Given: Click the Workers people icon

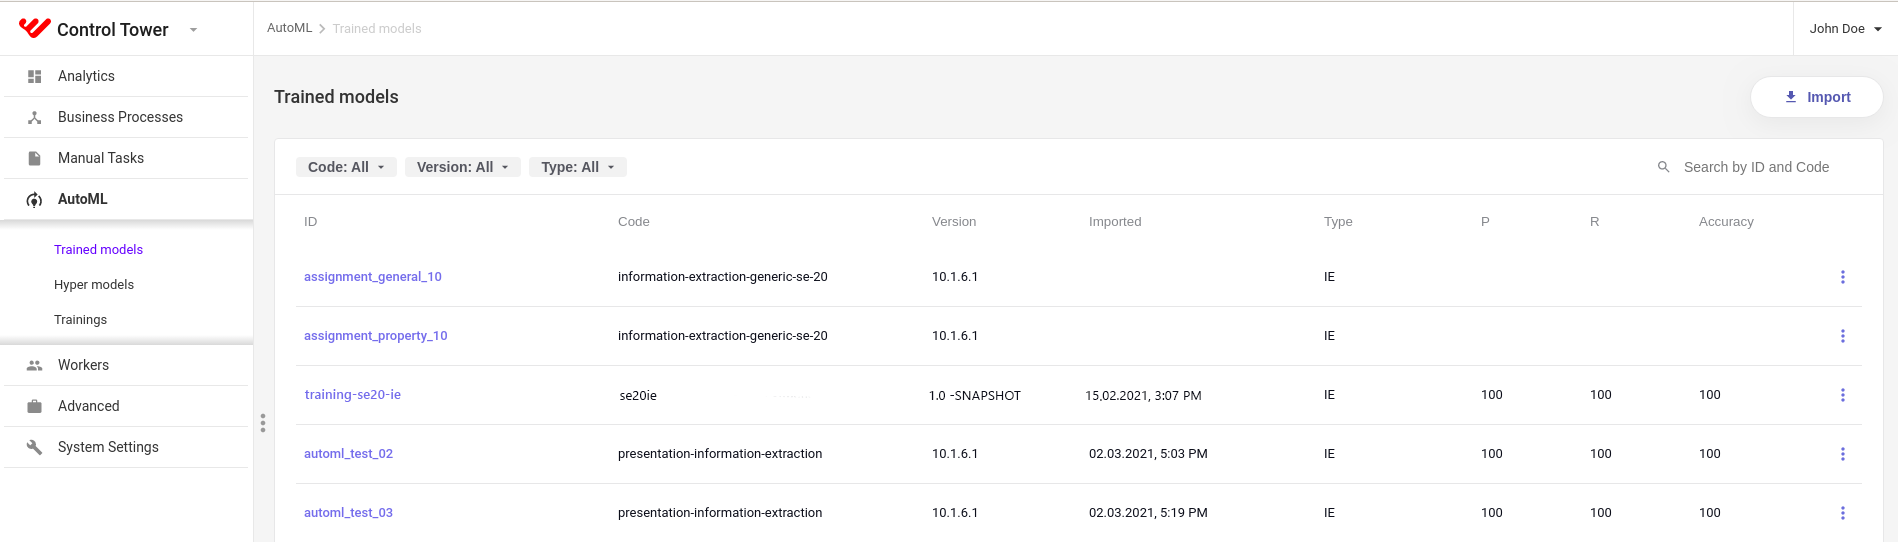Looking at the screenshot, I should [34, 365].
